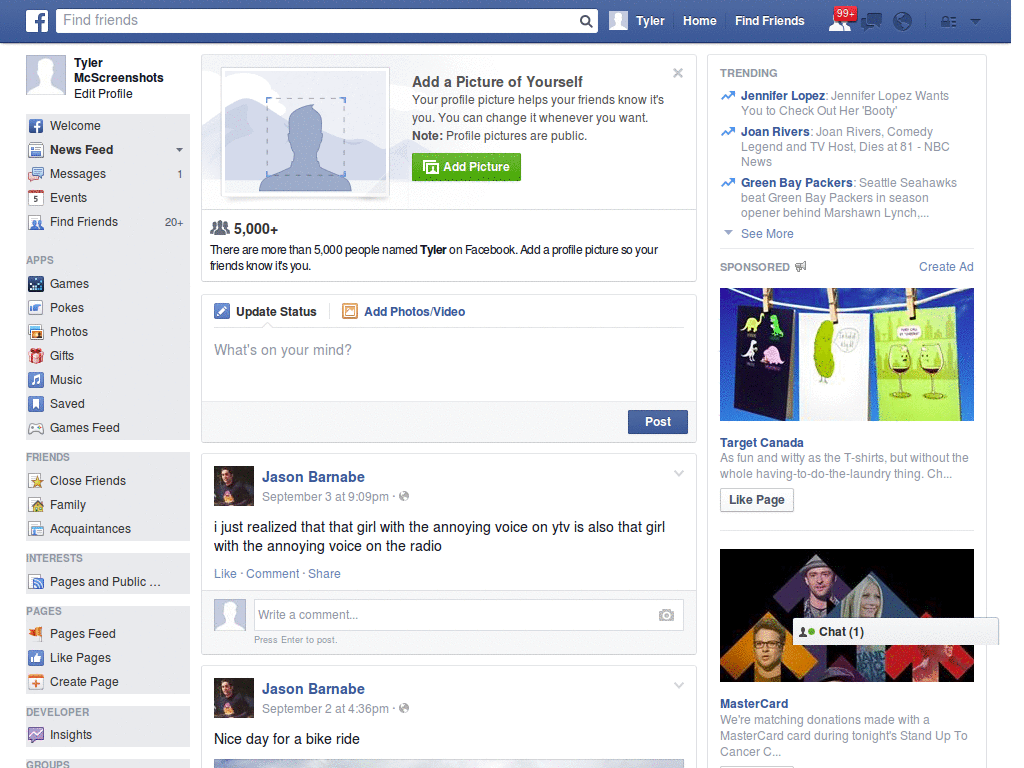
Task: Open privacy shortcuts lock icon
Action: pyautogui.click(x=948, y=22)
